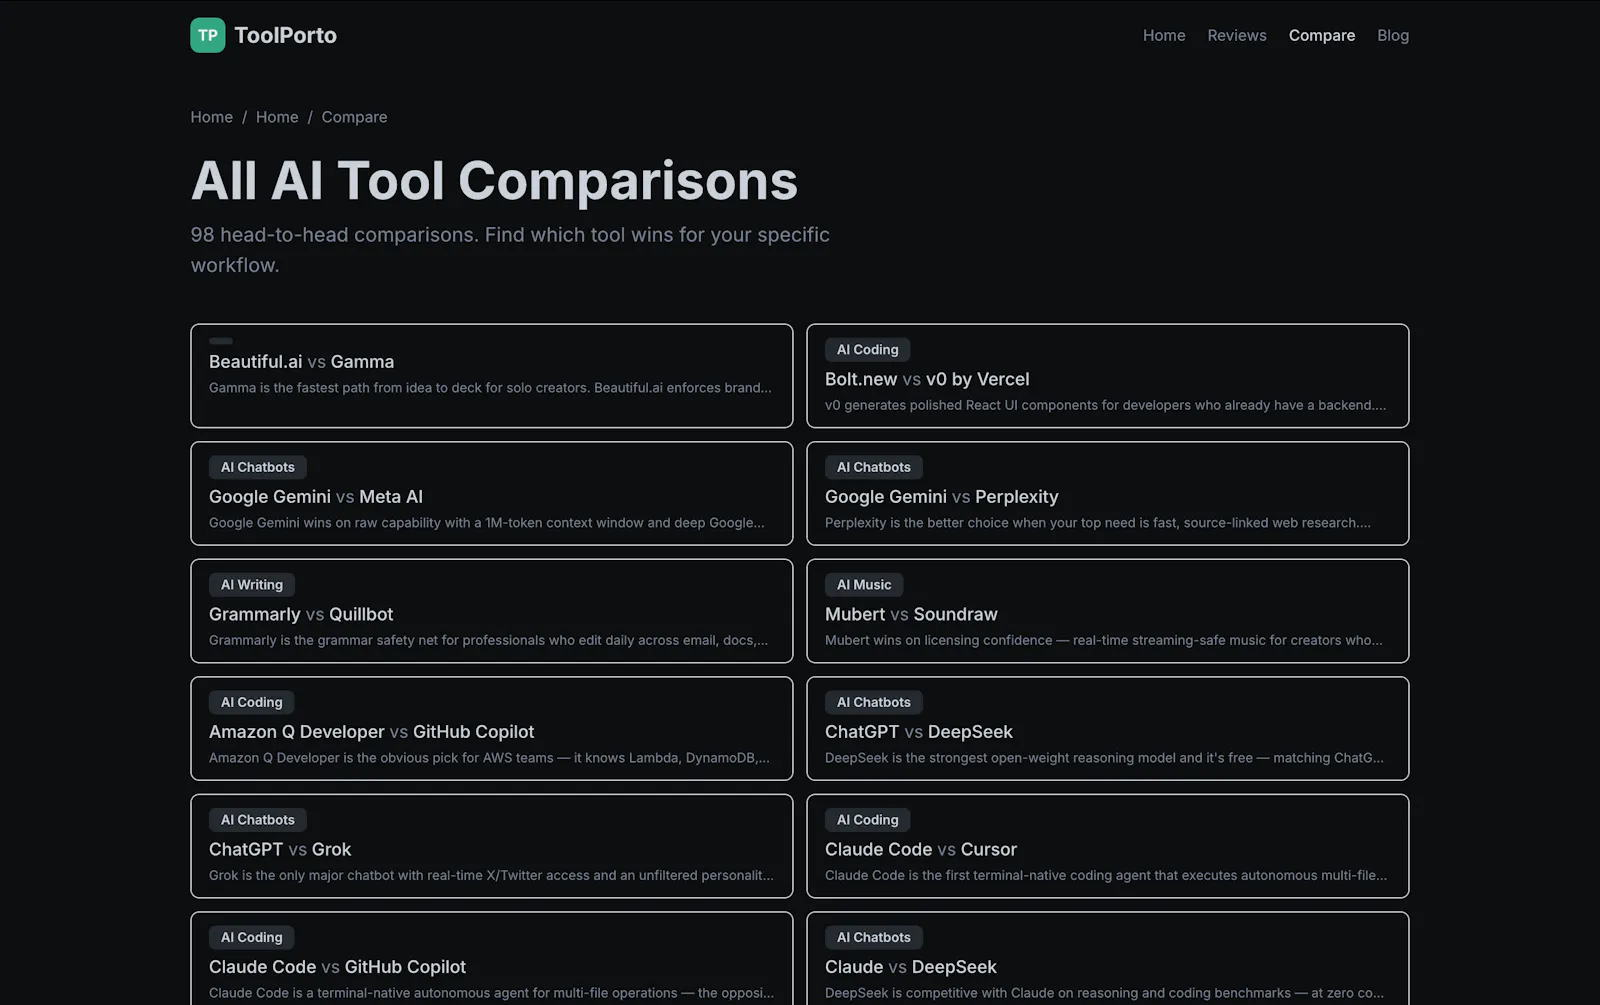The height and width of the screenshot is (1005, 1600).
Task: Click AI Chatbots tag on ChatGPT vs DeepSeek
Action: 874,702
